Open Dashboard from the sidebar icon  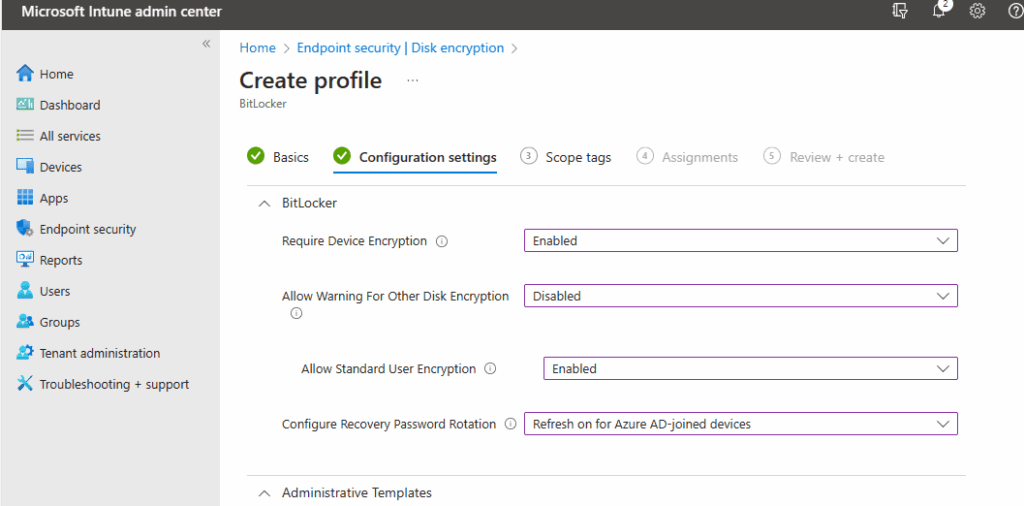coord(26,105)
